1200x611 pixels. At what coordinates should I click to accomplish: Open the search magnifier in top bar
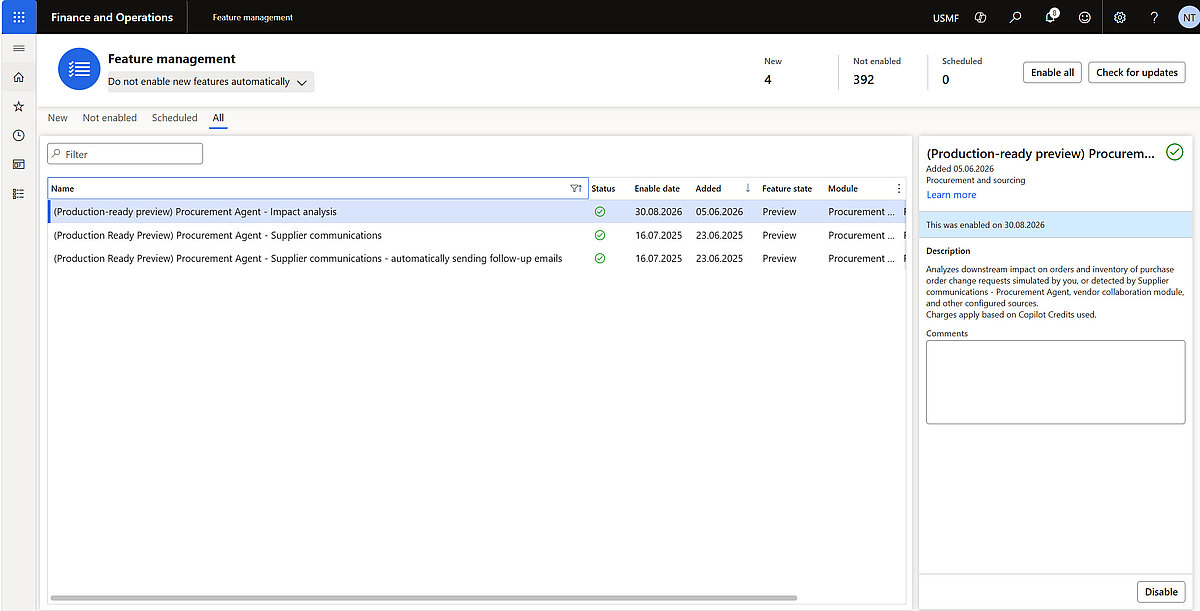pos(1016,17)
